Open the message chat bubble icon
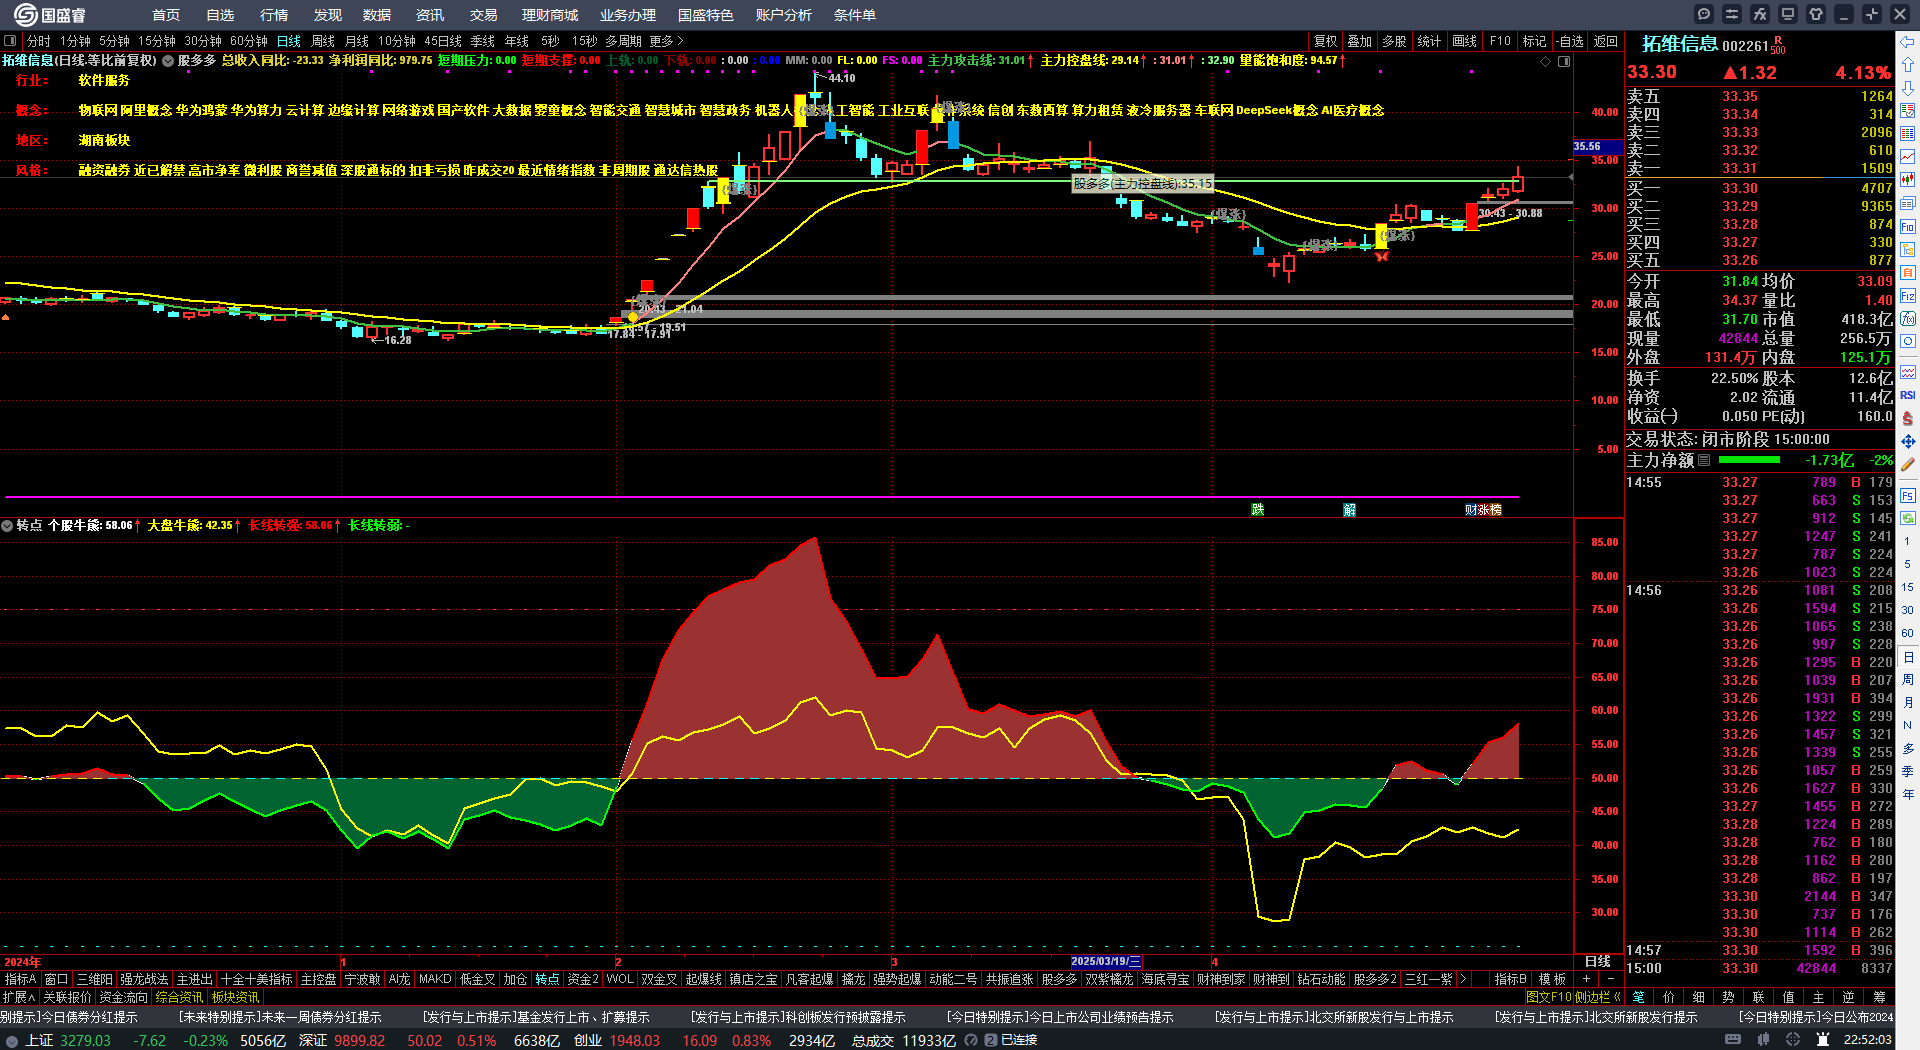Viewport: 1920px width, 1050px height. 1704,14
